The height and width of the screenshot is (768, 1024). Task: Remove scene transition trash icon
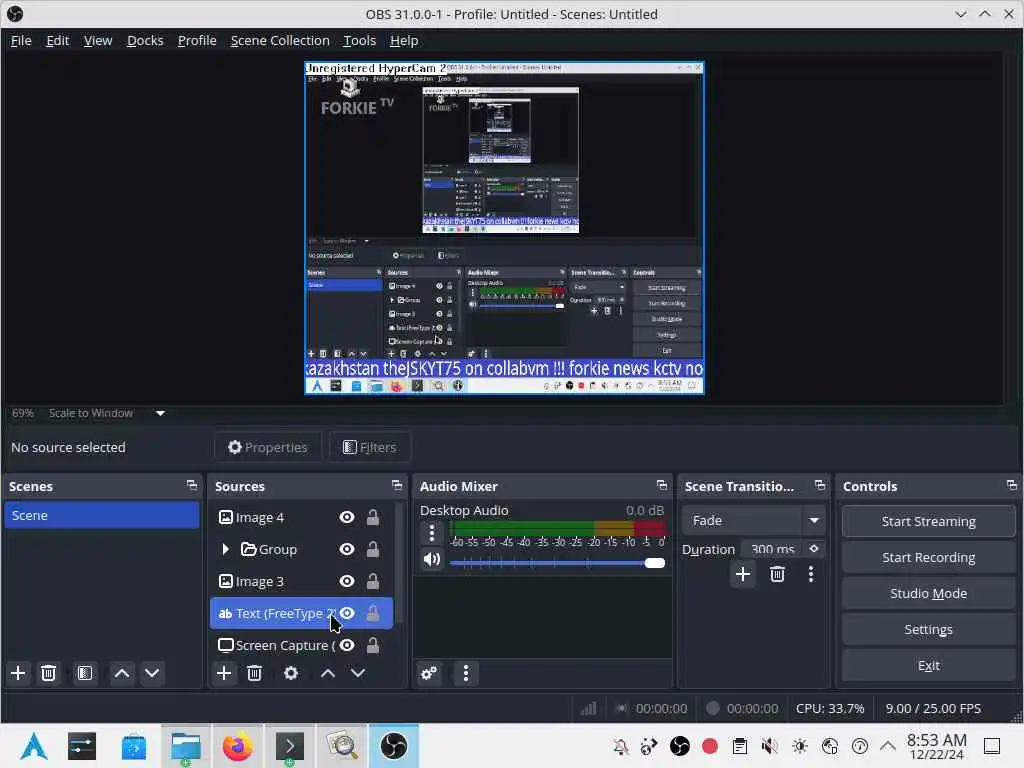(777, 574)
